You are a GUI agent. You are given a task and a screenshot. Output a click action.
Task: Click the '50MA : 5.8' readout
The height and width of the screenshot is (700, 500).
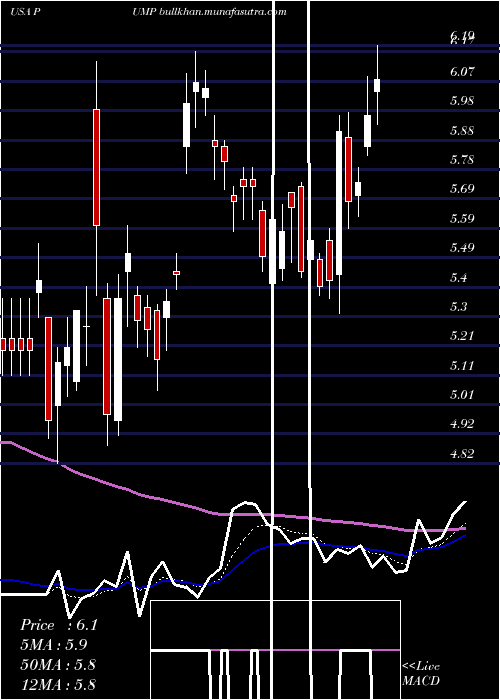[x=58, y=664]
